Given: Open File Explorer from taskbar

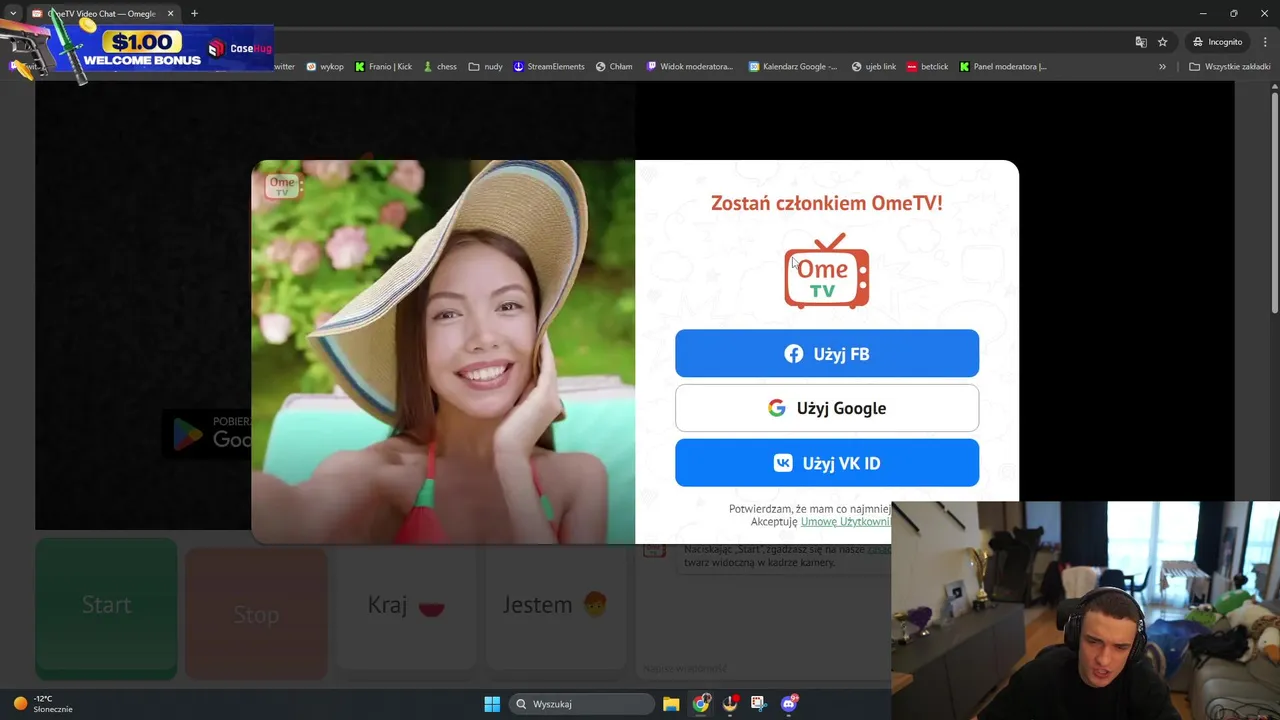Looking at the screenshot, I should (x=671, y=704).
